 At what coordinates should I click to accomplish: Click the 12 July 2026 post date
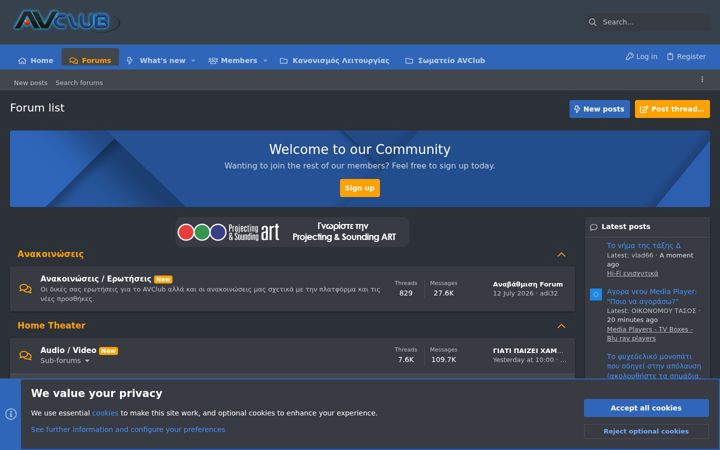(513, 293)
